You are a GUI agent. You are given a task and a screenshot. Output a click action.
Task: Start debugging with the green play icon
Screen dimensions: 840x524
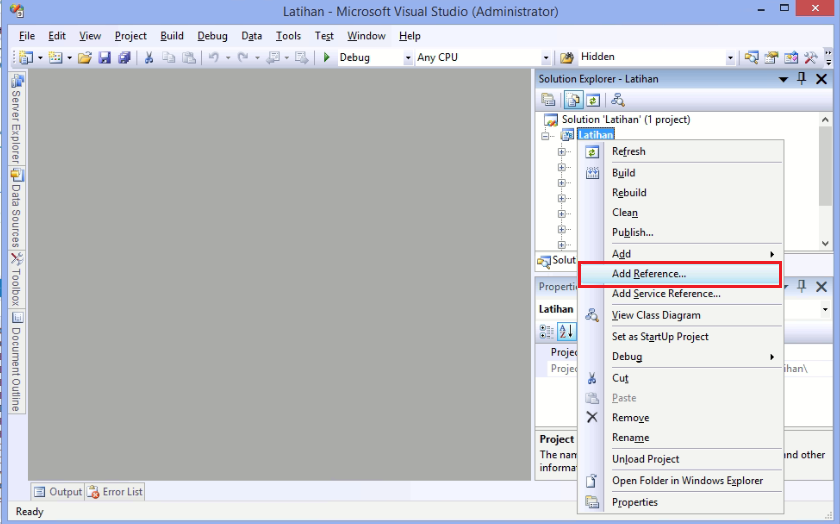coord(326,57)
